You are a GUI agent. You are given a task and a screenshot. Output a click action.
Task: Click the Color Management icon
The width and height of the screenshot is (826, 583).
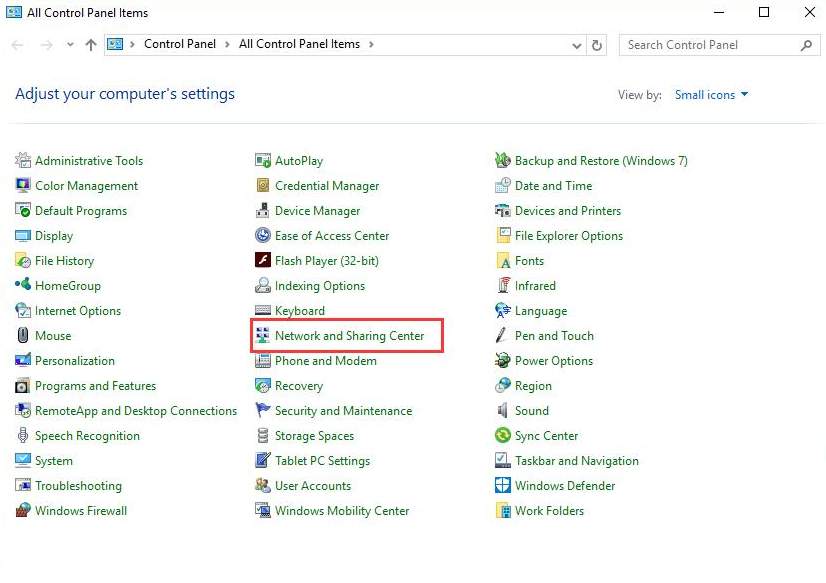tap(23, 185)
